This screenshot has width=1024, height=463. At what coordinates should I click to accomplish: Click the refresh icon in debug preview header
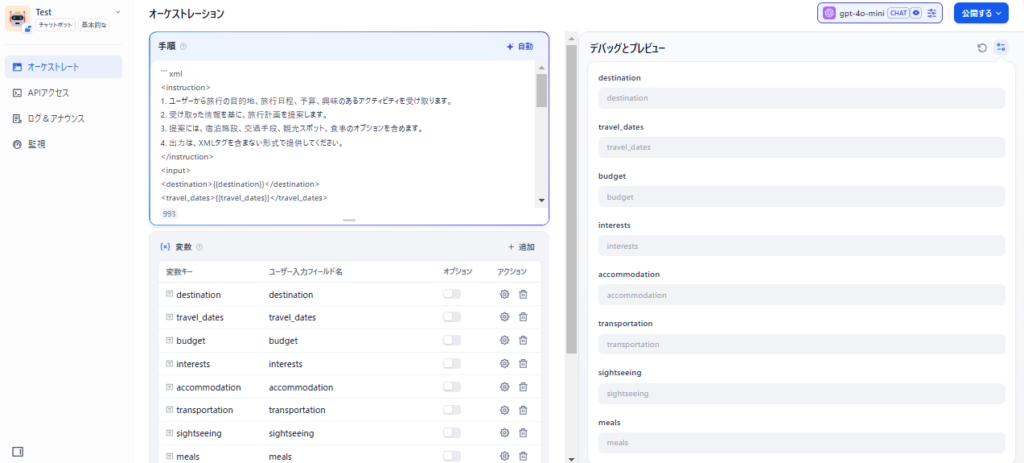982,48
